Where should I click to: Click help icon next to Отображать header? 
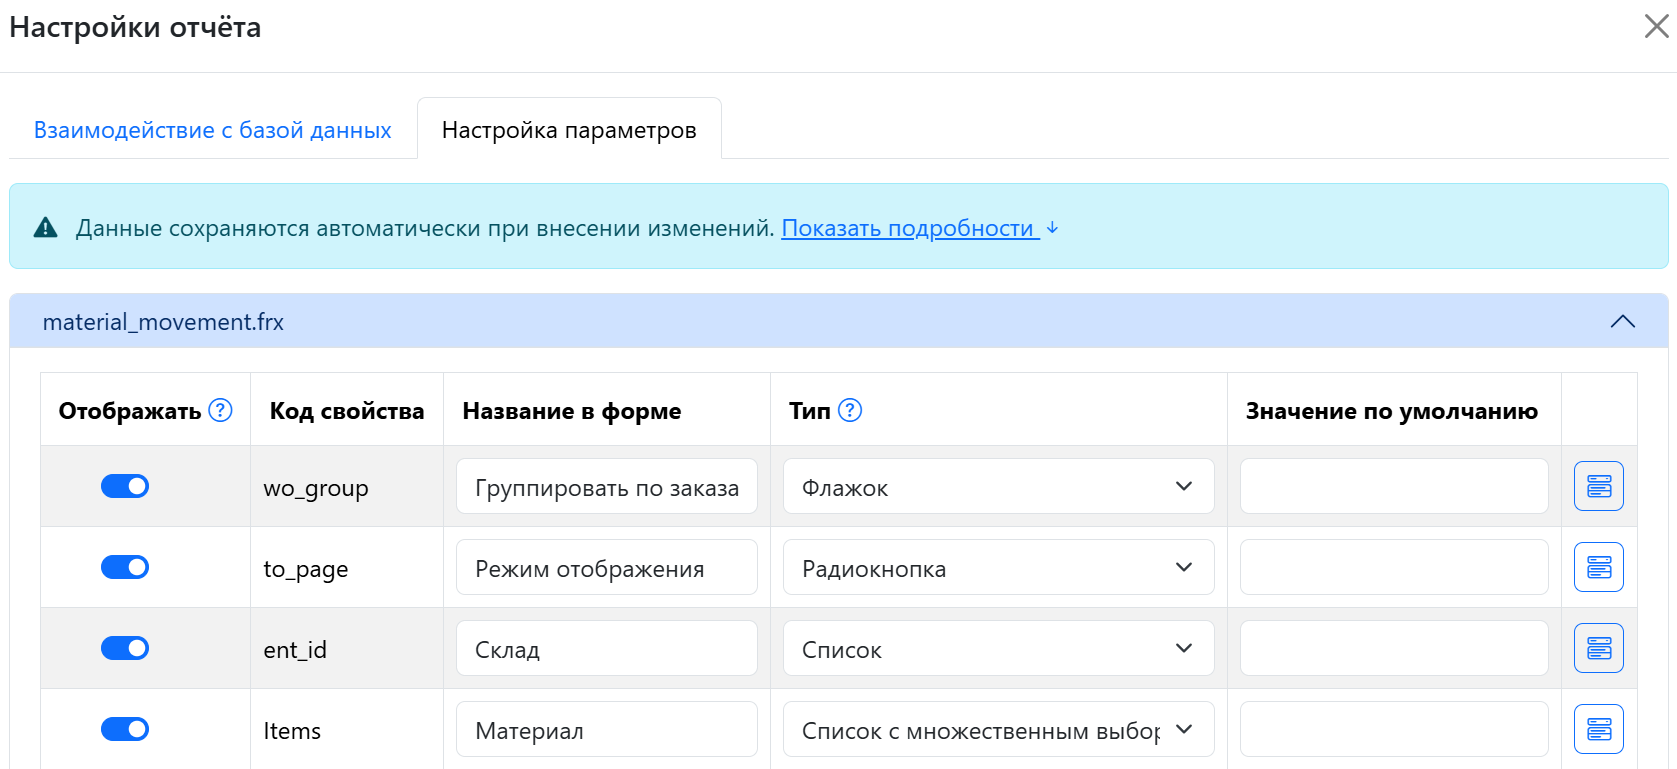point(220,410)
